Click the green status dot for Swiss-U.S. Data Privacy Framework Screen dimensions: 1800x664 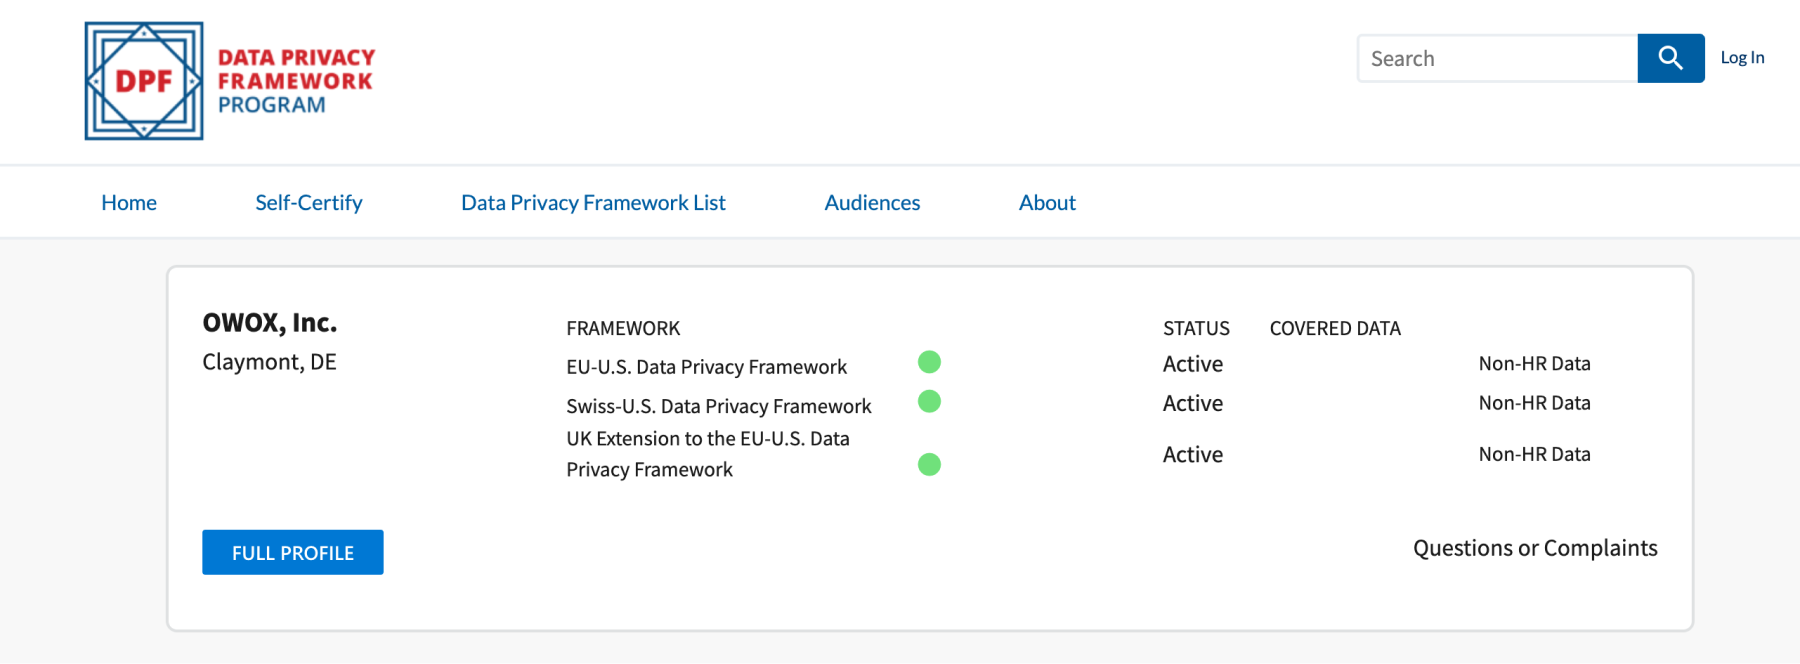pyautogui.click(x=929, y=401)
